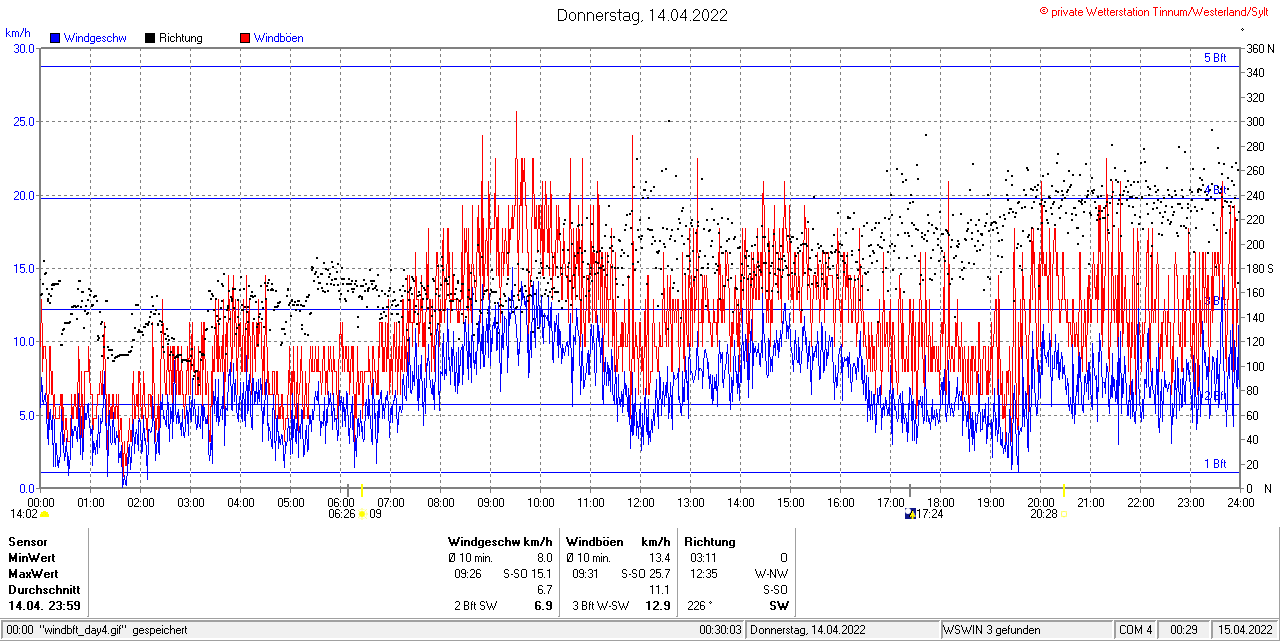The width and height of the screenshot is (1280, 641).
Task: Click the red Windböen legend swatch
Action: click(245, 38)
